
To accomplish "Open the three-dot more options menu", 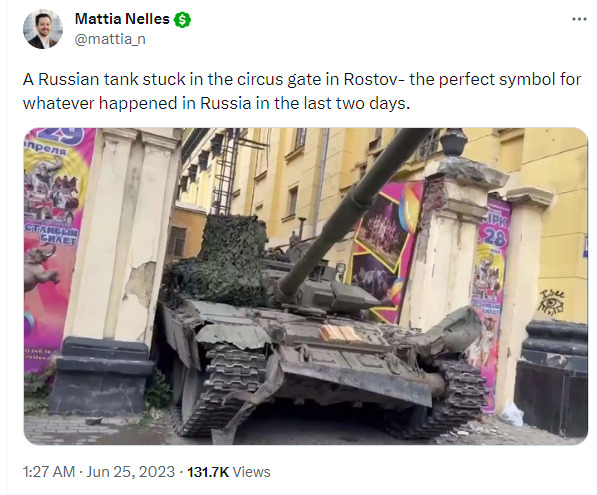I will tap(579, 19).
